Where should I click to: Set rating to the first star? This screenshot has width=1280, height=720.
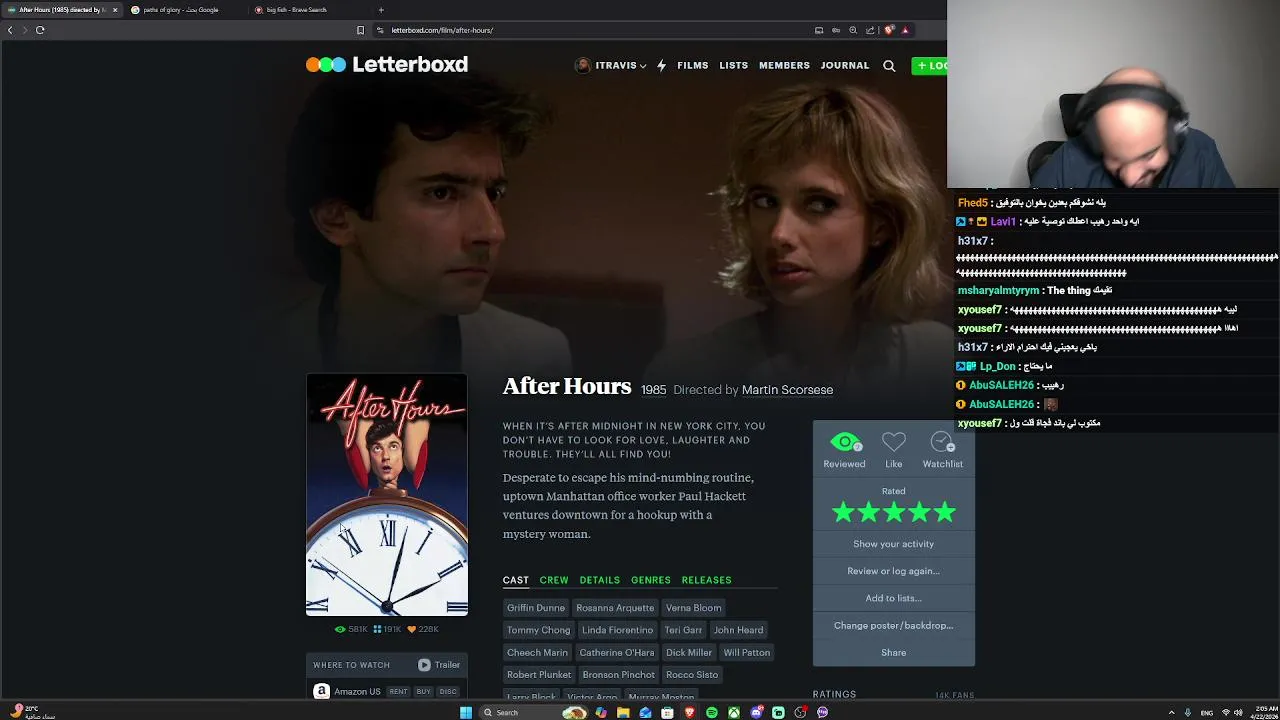pos(843,513)
